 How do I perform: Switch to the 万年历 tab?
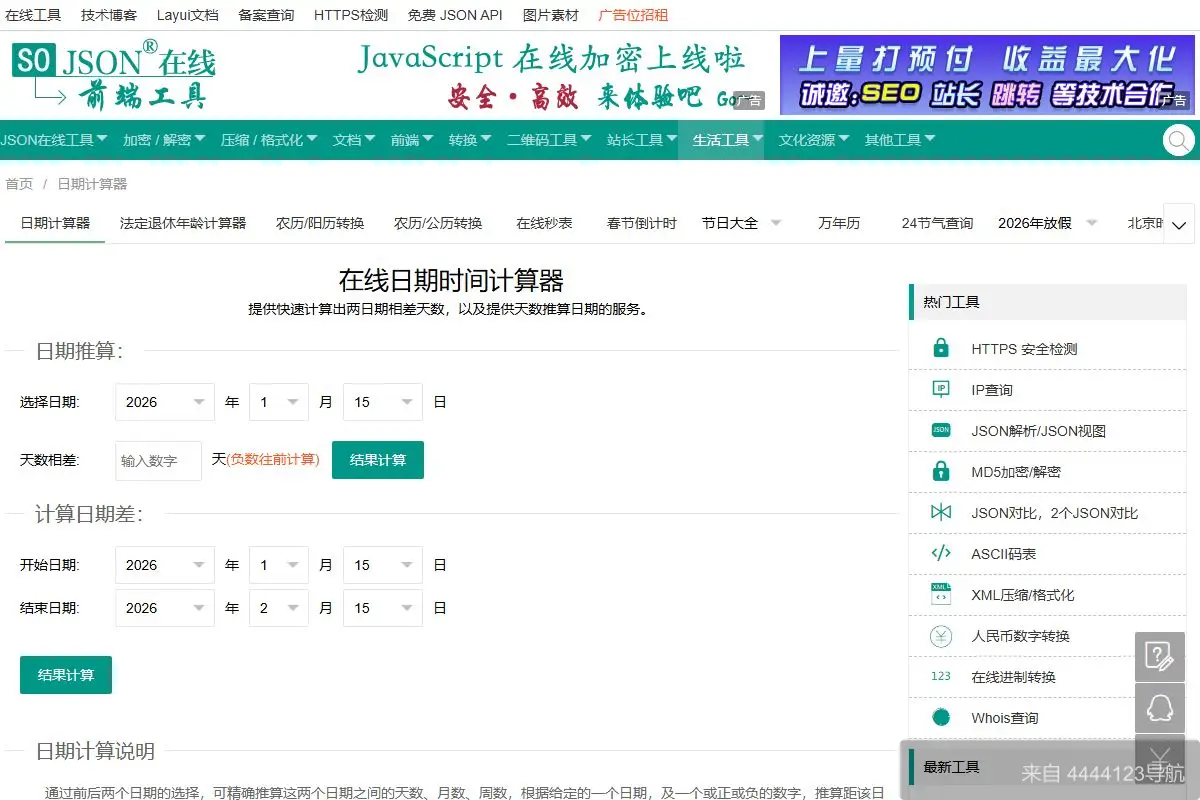point(837,223)
